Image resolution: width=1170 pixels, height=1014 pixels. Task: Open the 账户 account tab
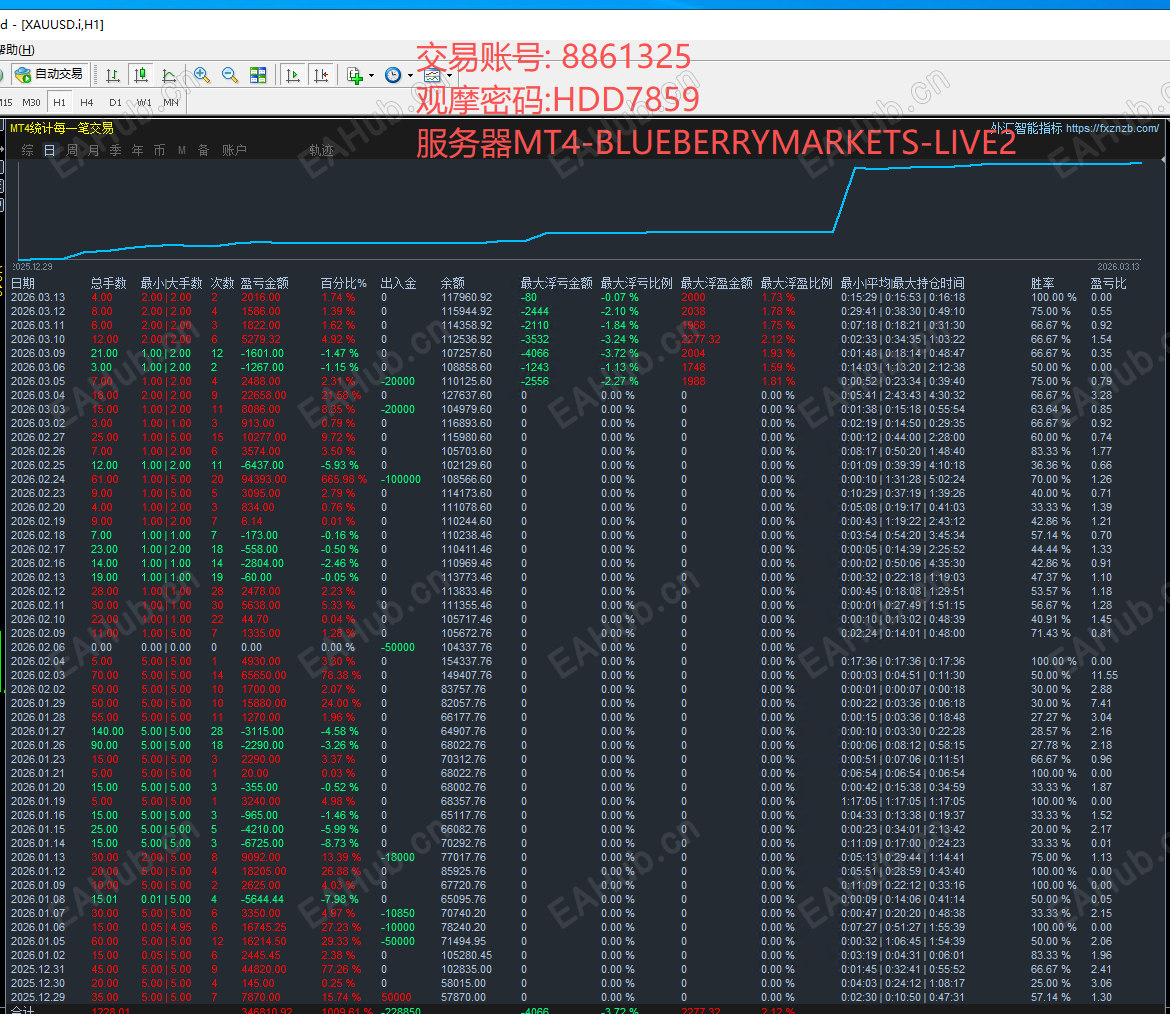[x=234, y=150]
